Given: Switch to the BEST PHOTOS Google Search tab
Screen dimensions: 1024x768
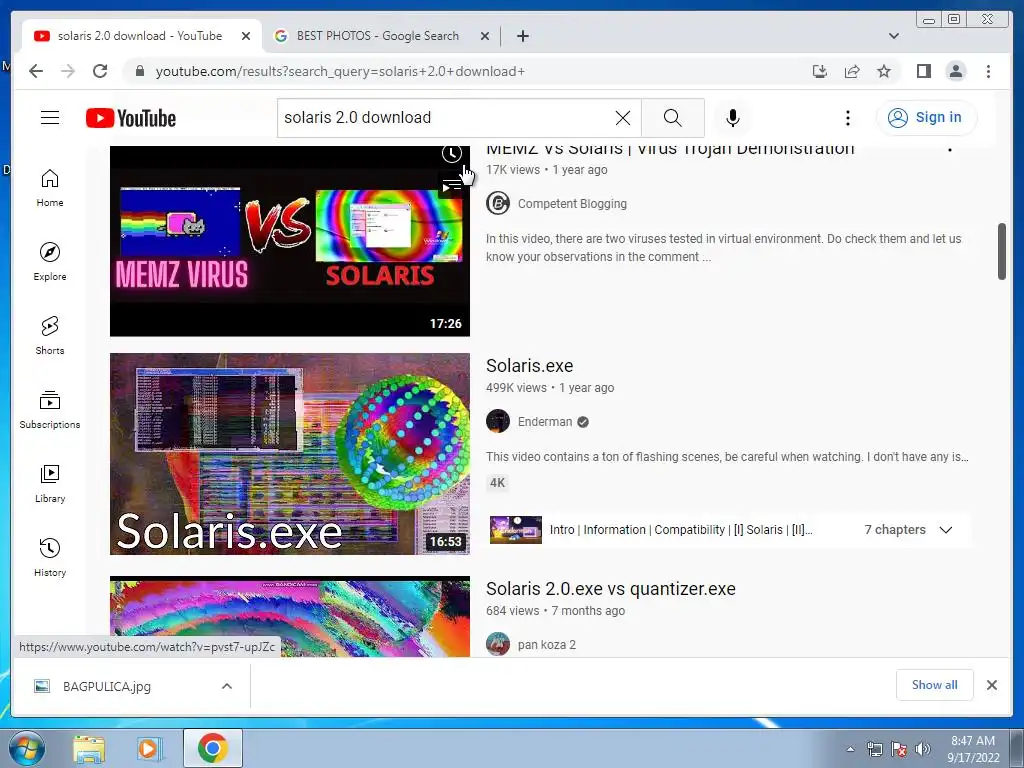Looking at the screenshot, I should click(377, 36).
